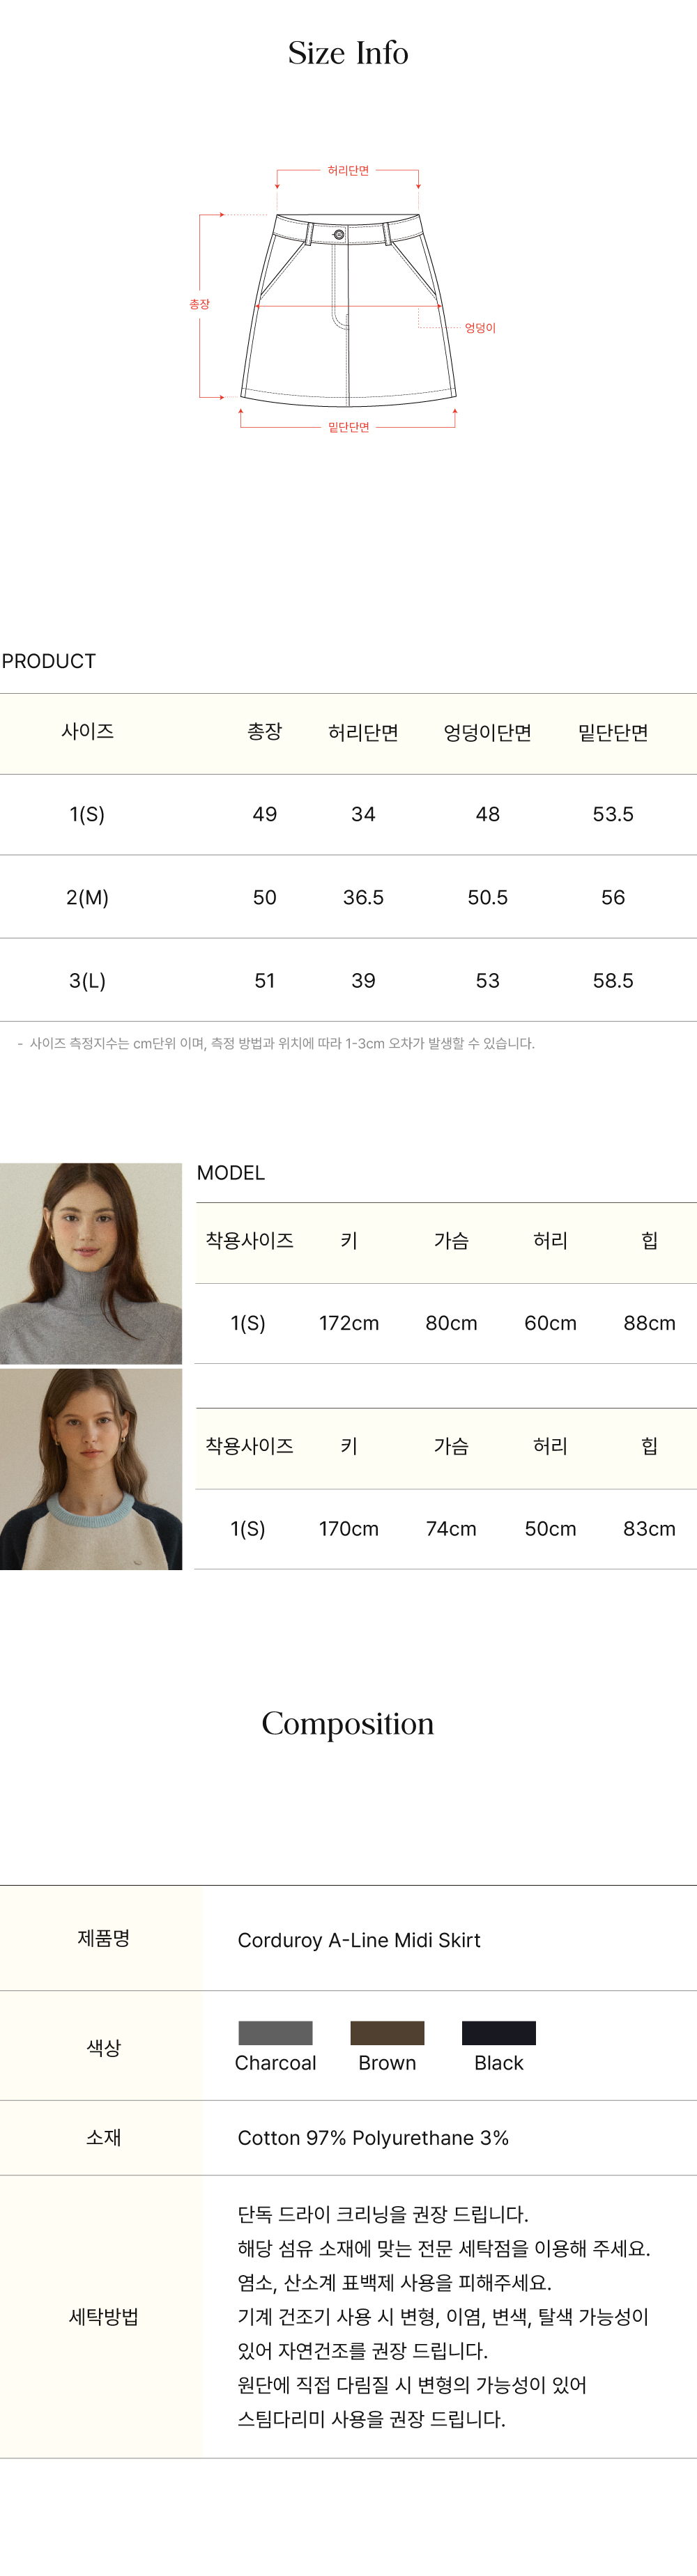
Task: Click the Cotton 97% Polyurethane 3% text
Action: (x=373, y=2138)
